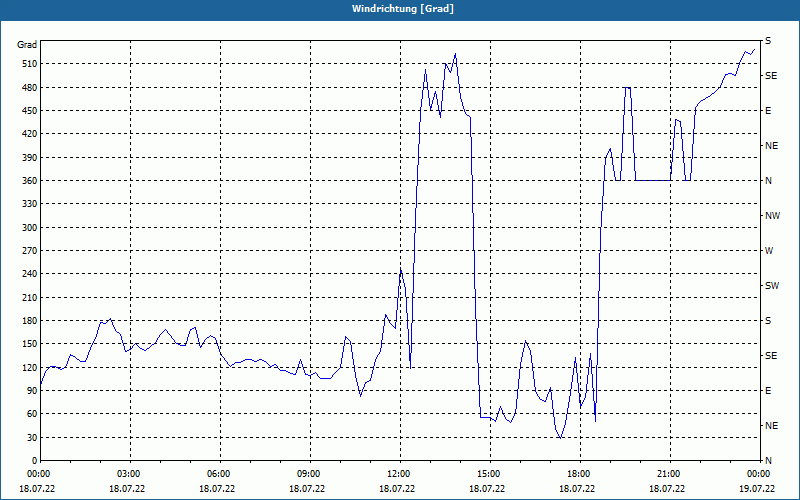The width and height of the screenshot is (800, 500).
Task: Select the 450 left axis label
Action: pos(30,111)
